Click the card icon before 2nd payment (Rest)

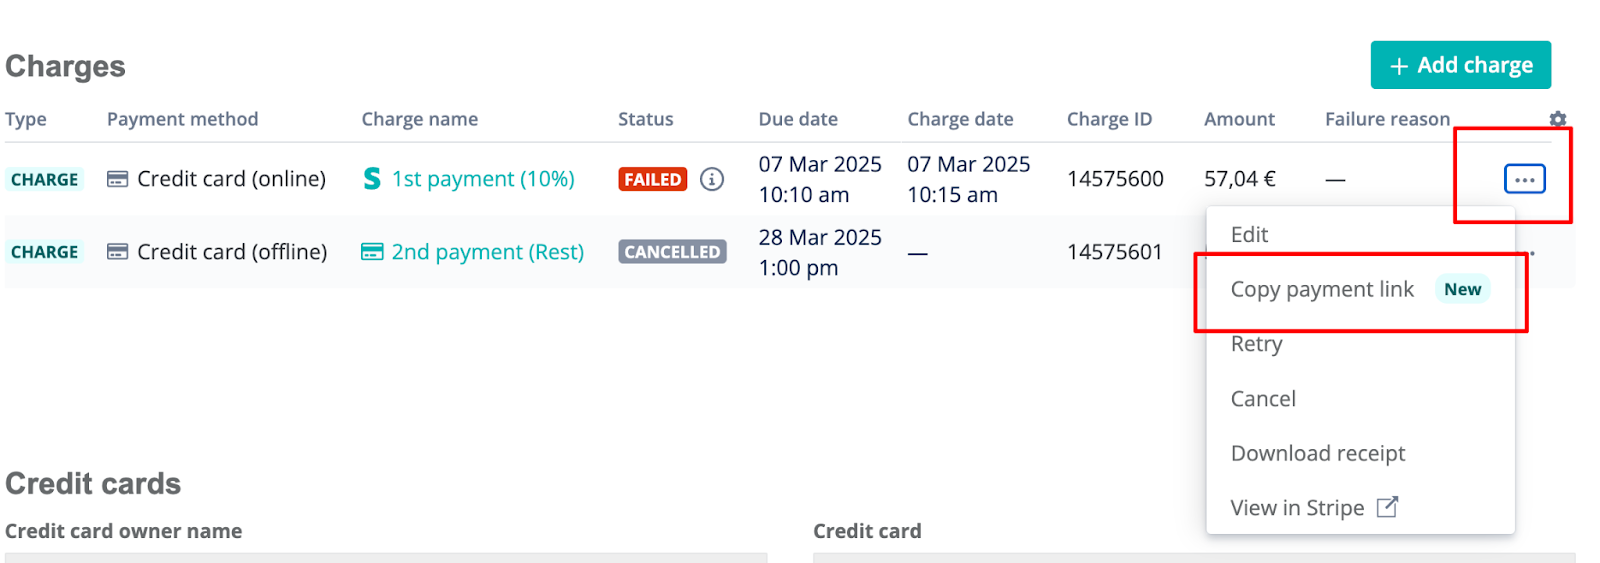372,252
